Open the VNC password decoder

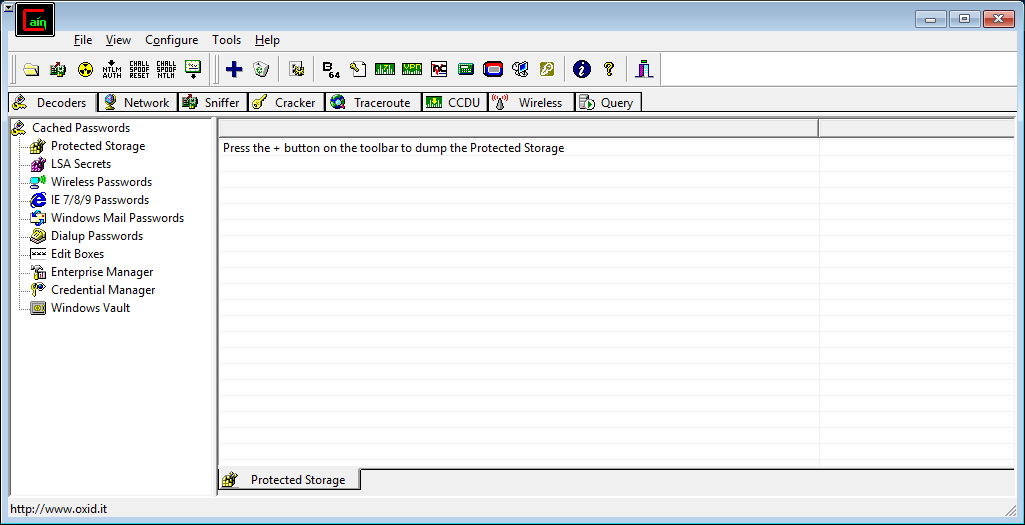pyautogui.click(x=439, y=69)
